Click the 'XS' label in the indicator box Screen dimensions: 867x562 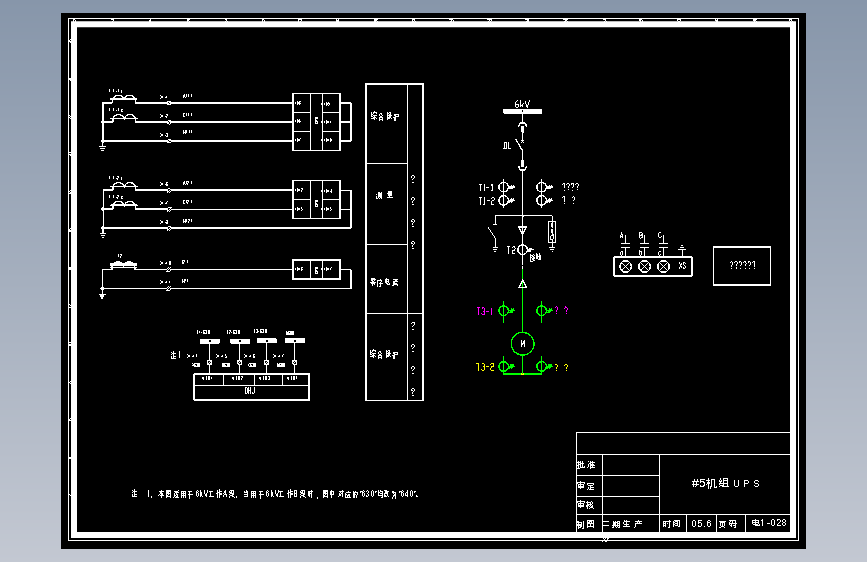(682, 266)
